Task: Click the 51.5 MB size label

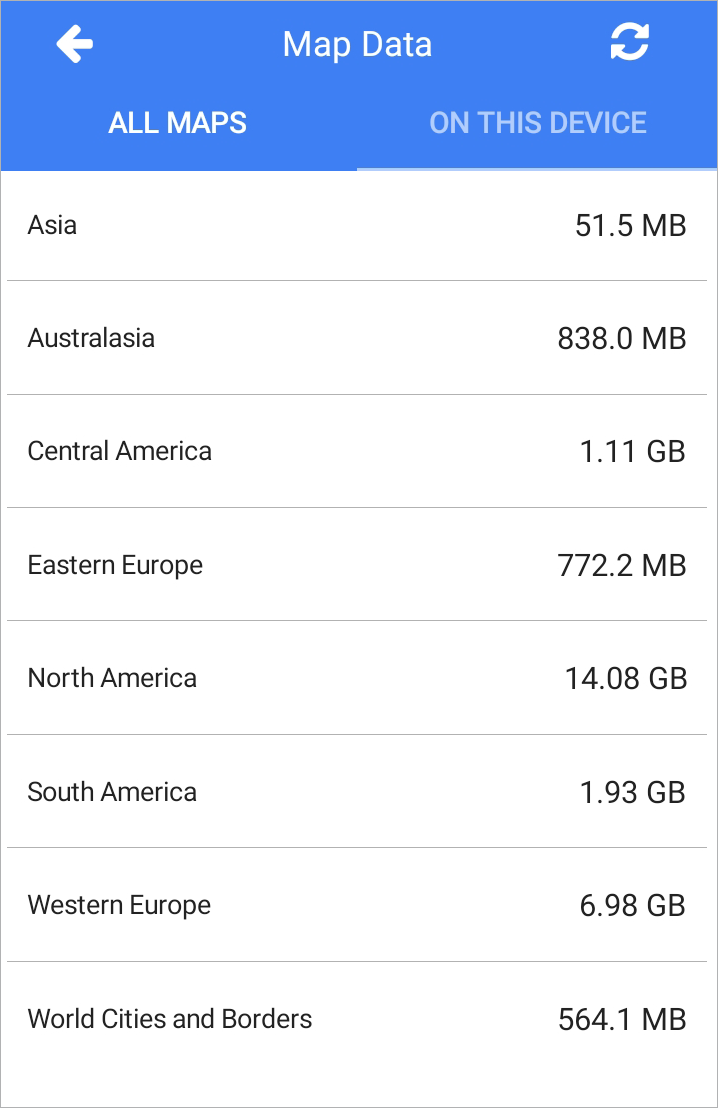Action: 630,226
